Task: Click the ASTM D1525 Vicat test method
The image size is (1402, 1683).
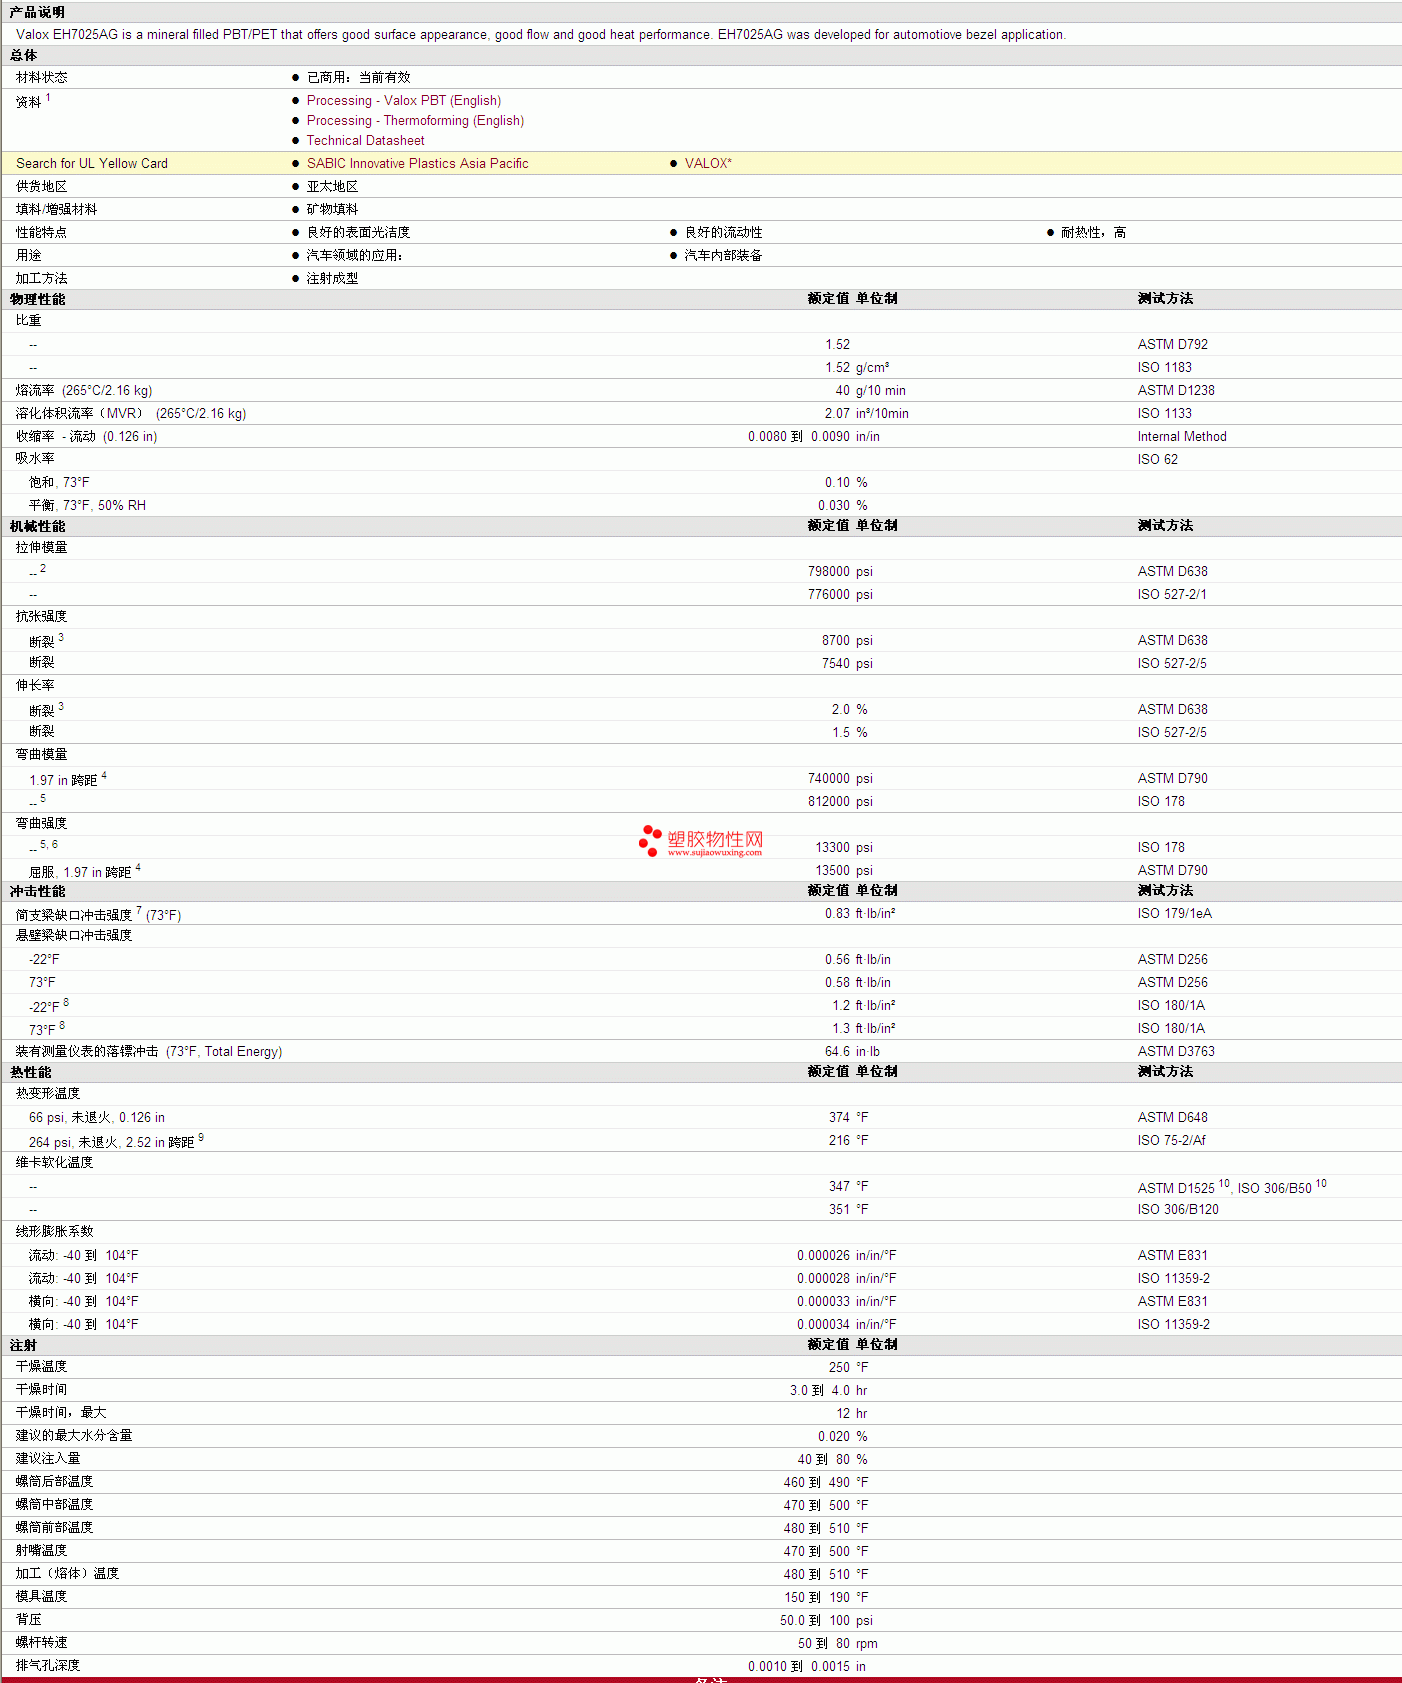Action: pos(1176,1187)
